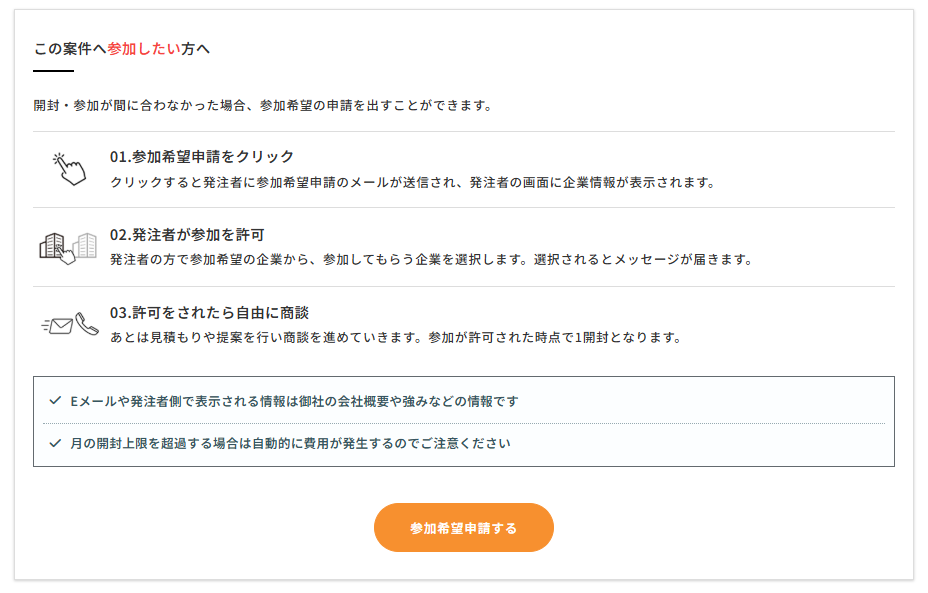Click the step 03 description about 見積もりや提案
Image resolution: width=928 pixels, height=593 pixels.
click(x=395, y=338)
